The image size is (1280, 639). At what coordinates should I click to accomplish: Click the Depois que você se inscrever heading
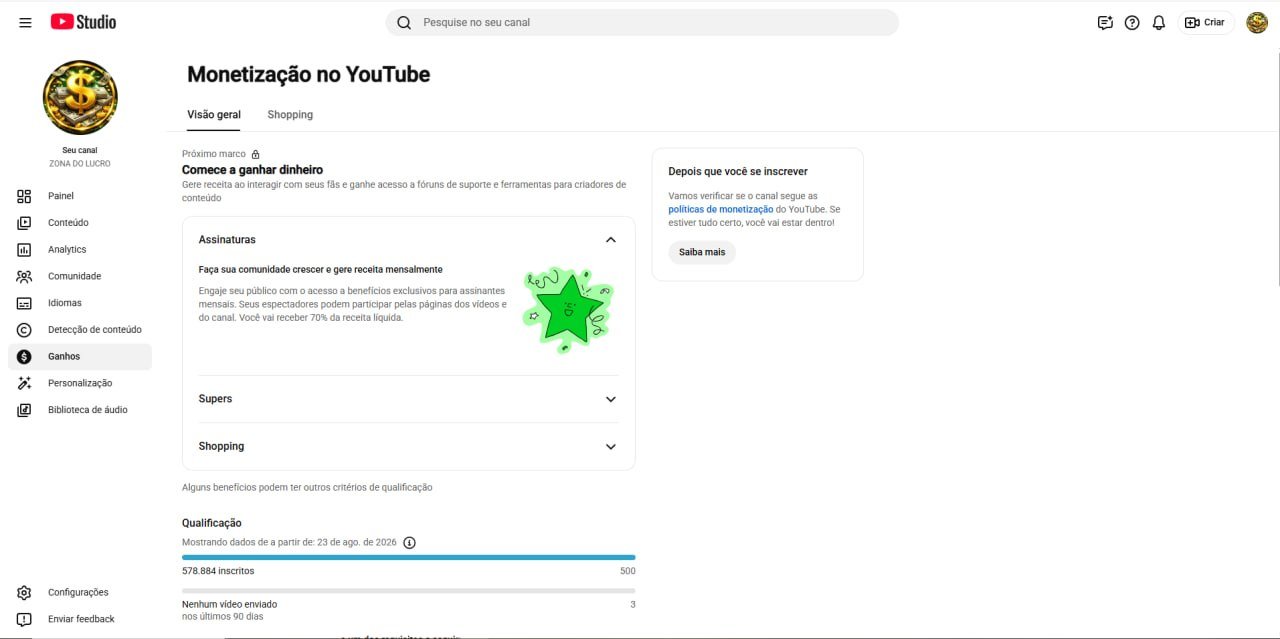pos(738,172)
